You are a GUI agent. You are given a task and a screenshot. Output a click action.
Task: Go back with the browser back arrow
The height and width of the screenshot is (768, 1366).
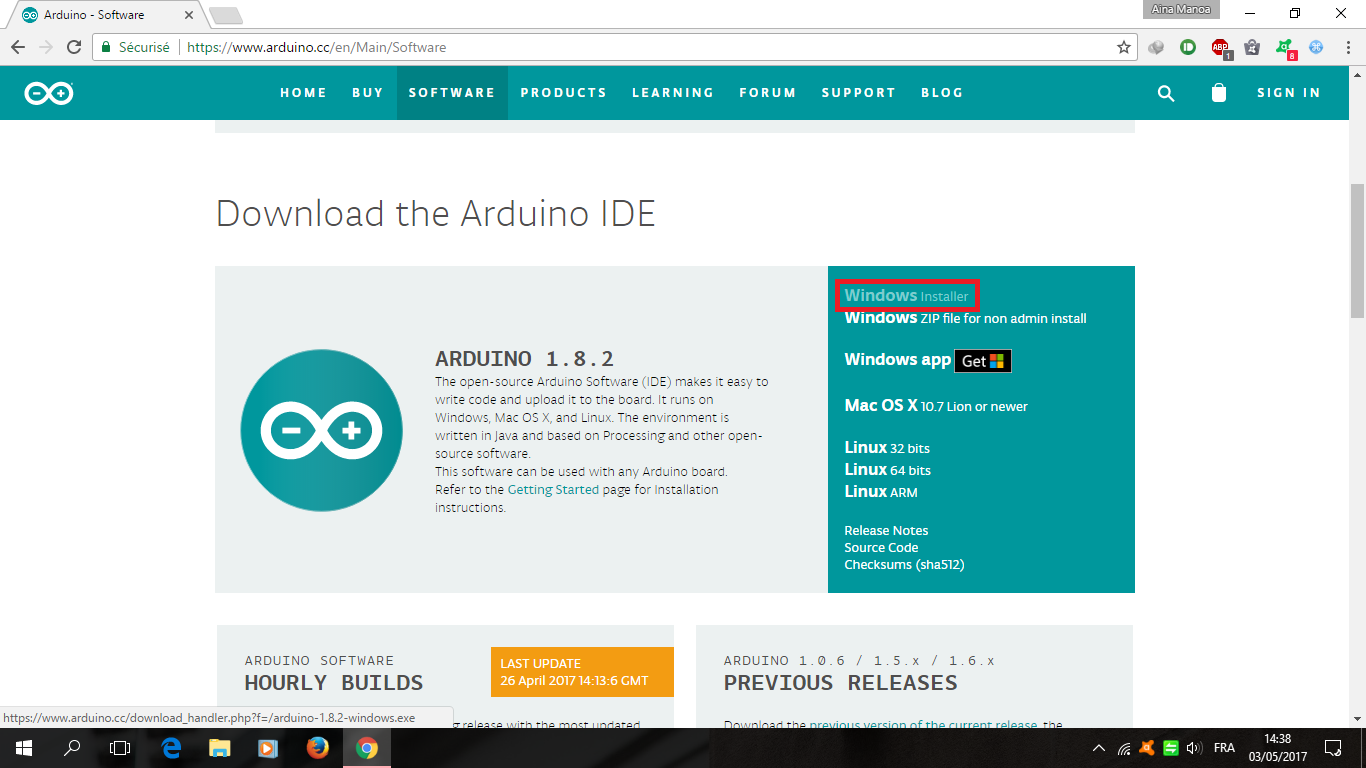18,47
